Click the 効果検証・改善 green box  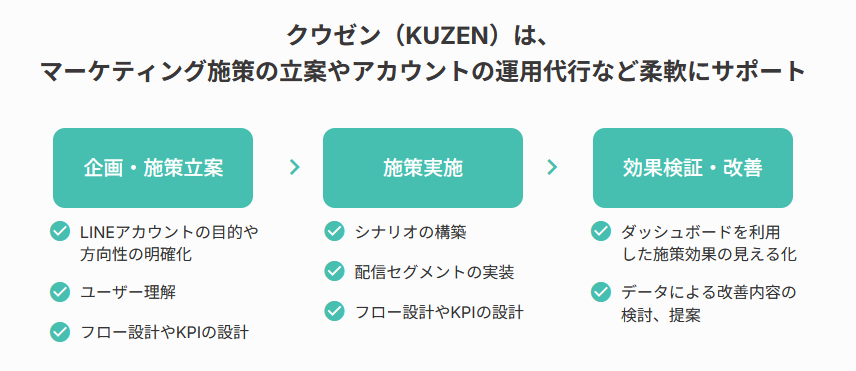tap(693, 168)
